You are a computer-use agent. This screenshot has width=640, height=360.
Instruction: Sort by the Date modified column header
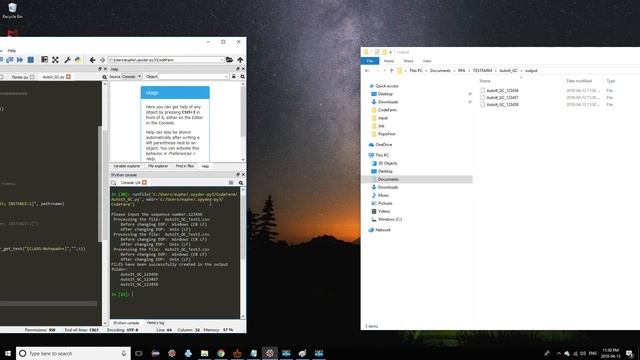579,81
